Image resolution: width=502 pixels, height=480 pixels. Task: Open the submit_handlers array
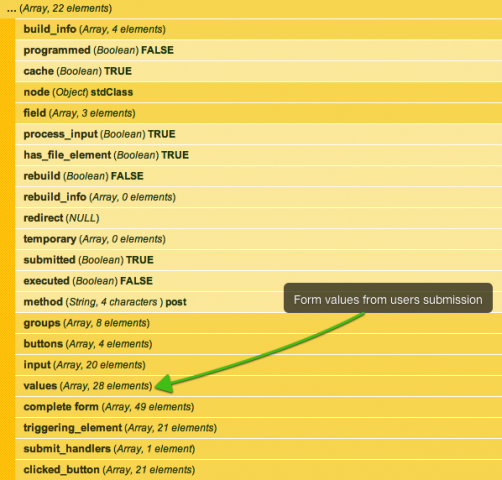click(x=258, y=449)
